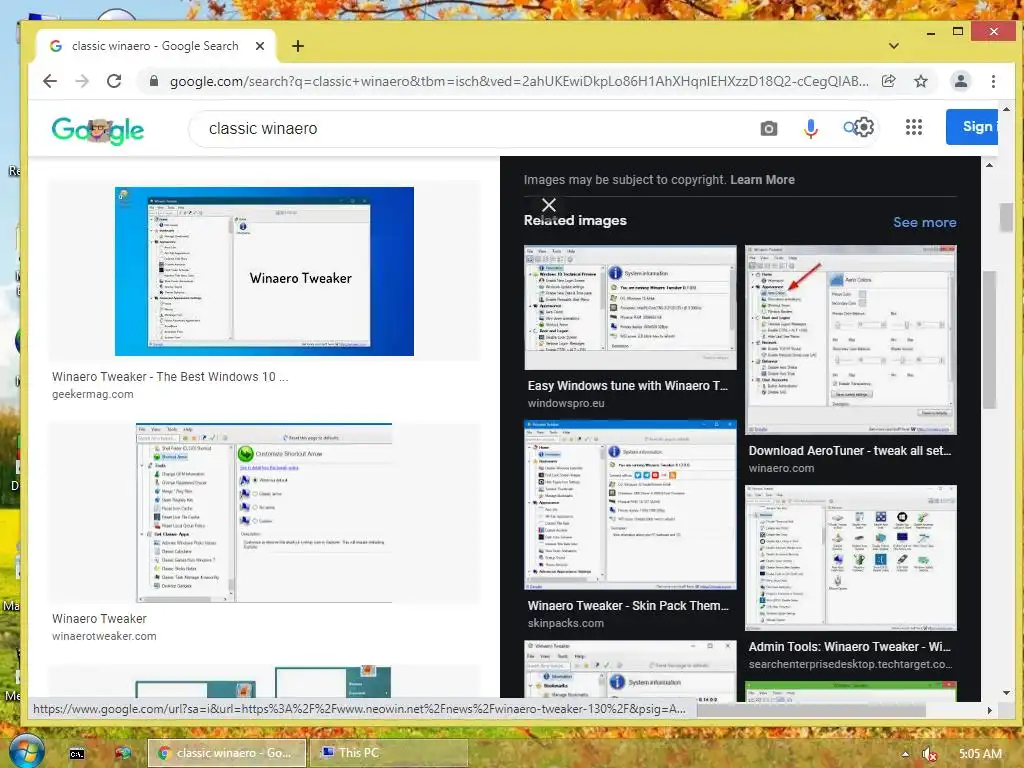
Task: Go back using the browser back arrow
Action: (50, 81)
